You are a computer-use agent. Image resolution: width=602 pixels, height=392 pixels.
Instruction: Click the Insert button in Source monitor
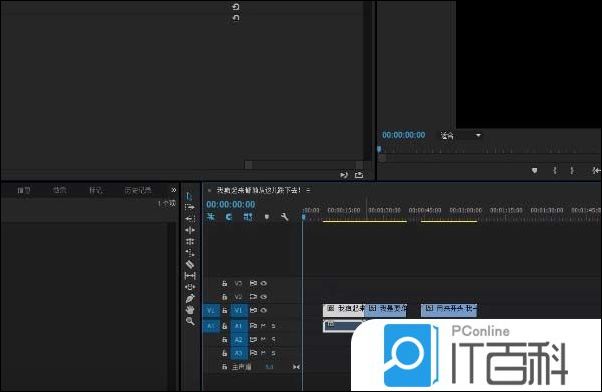(344, 175)
